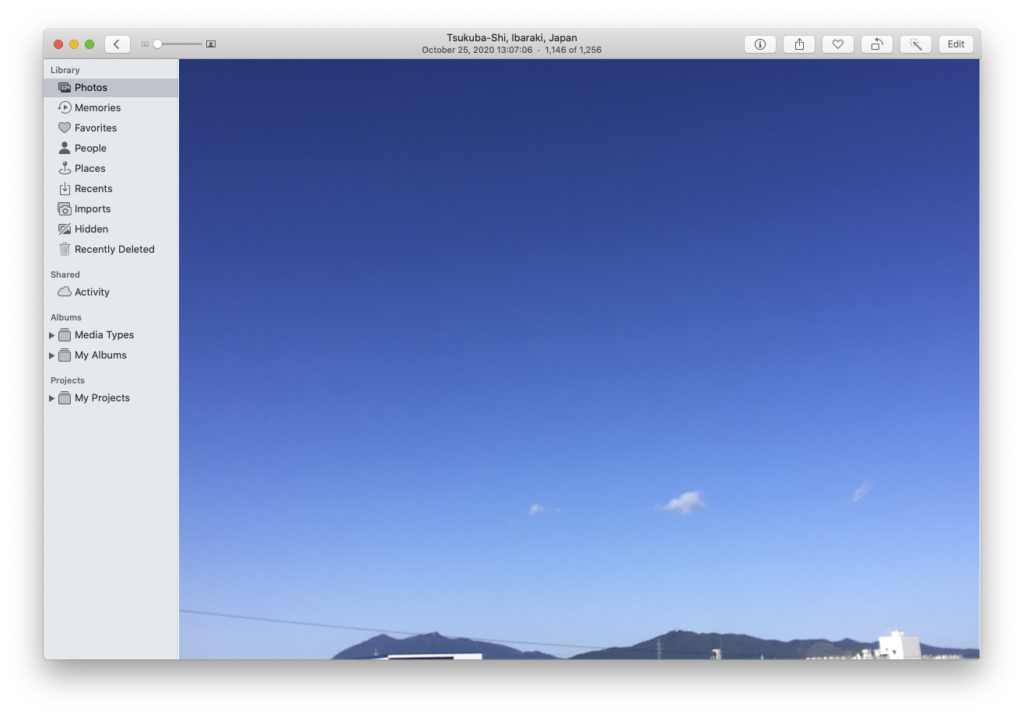
Task: Adjust the zoom slider knob
Action: point(157,44)
